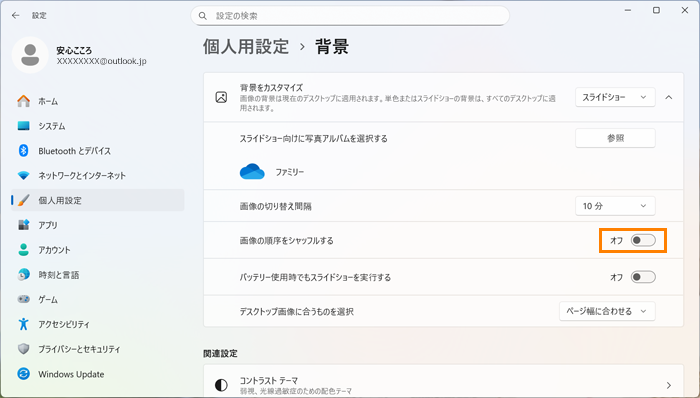The width and height of the screenshot is (700, 398).
Task: Click the ゲーム controller icon
Action: point(24,299)
